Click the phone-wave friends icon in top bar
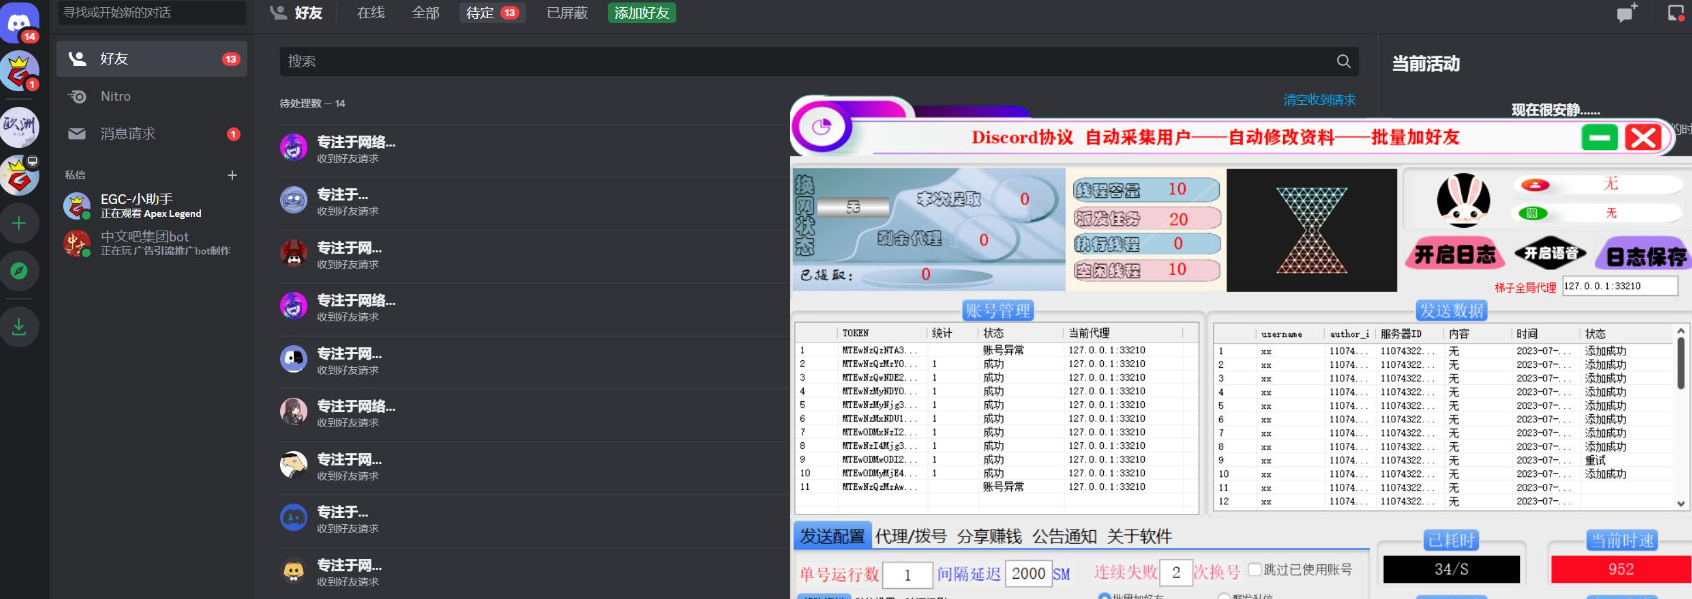1692x599 pixels. pos(279,13)
